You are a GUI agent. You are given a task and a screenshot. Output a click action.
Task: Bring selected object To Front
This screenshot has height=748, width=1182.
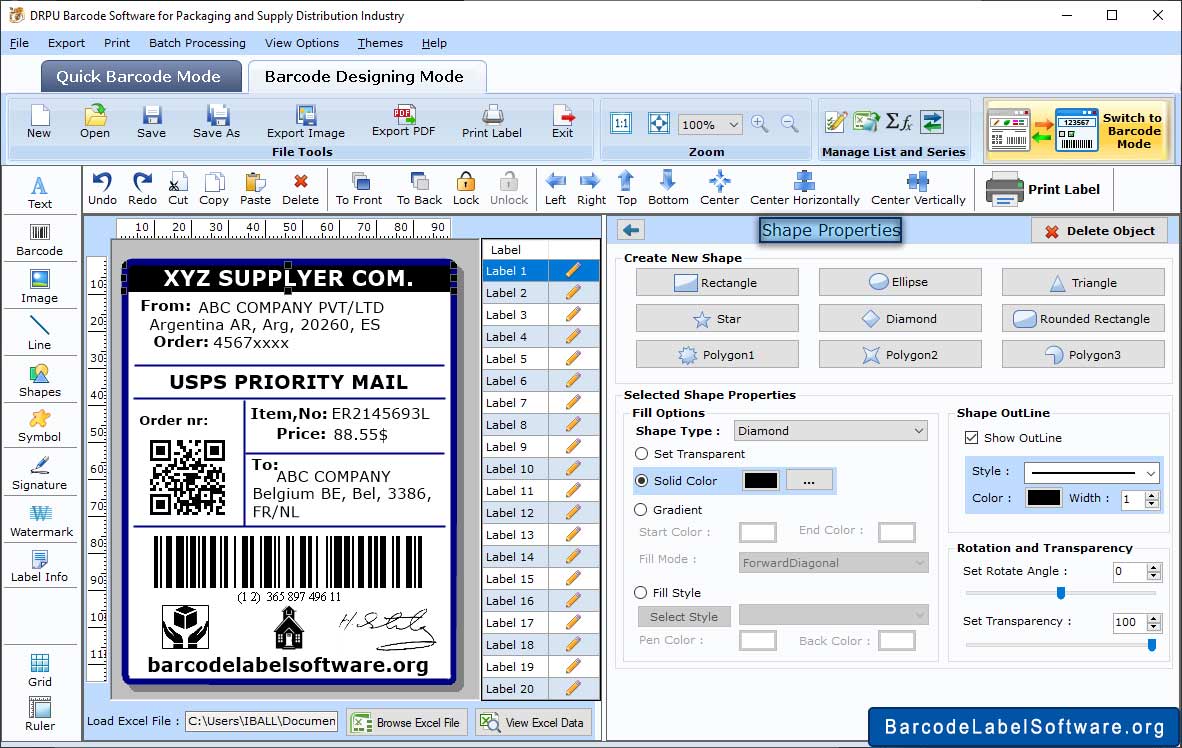click(359, 189)
